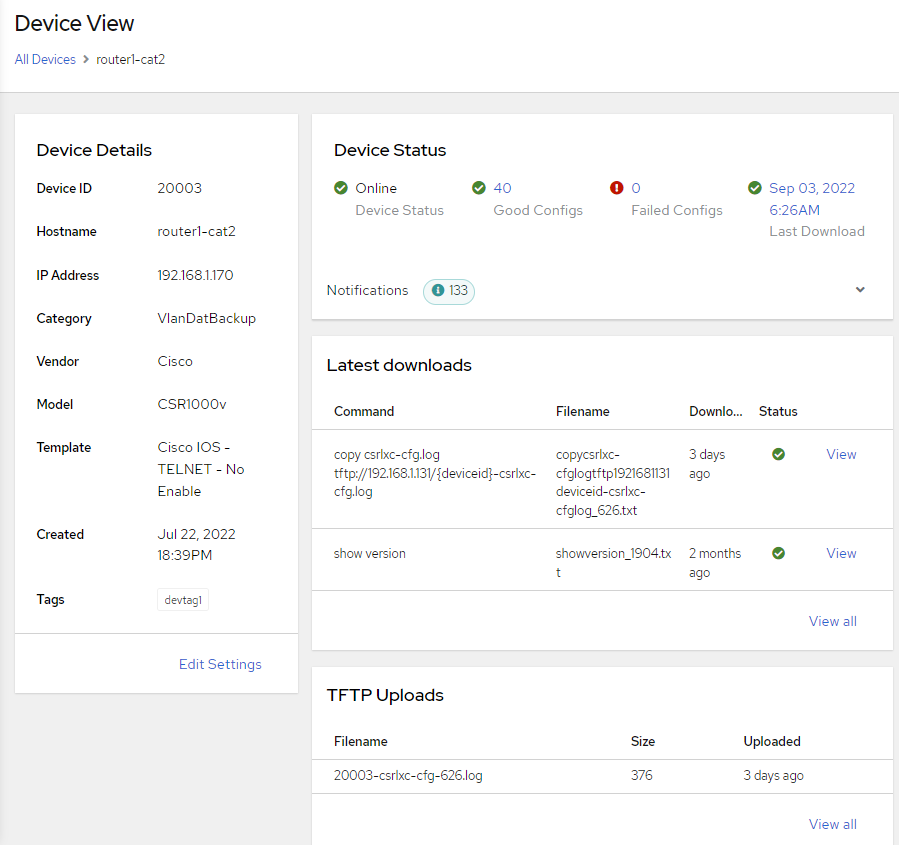Click the Size column header in TFTP Uploads
Image resolution: width=899 pixels, height=845 pixels.
click(x=643, y=741)
